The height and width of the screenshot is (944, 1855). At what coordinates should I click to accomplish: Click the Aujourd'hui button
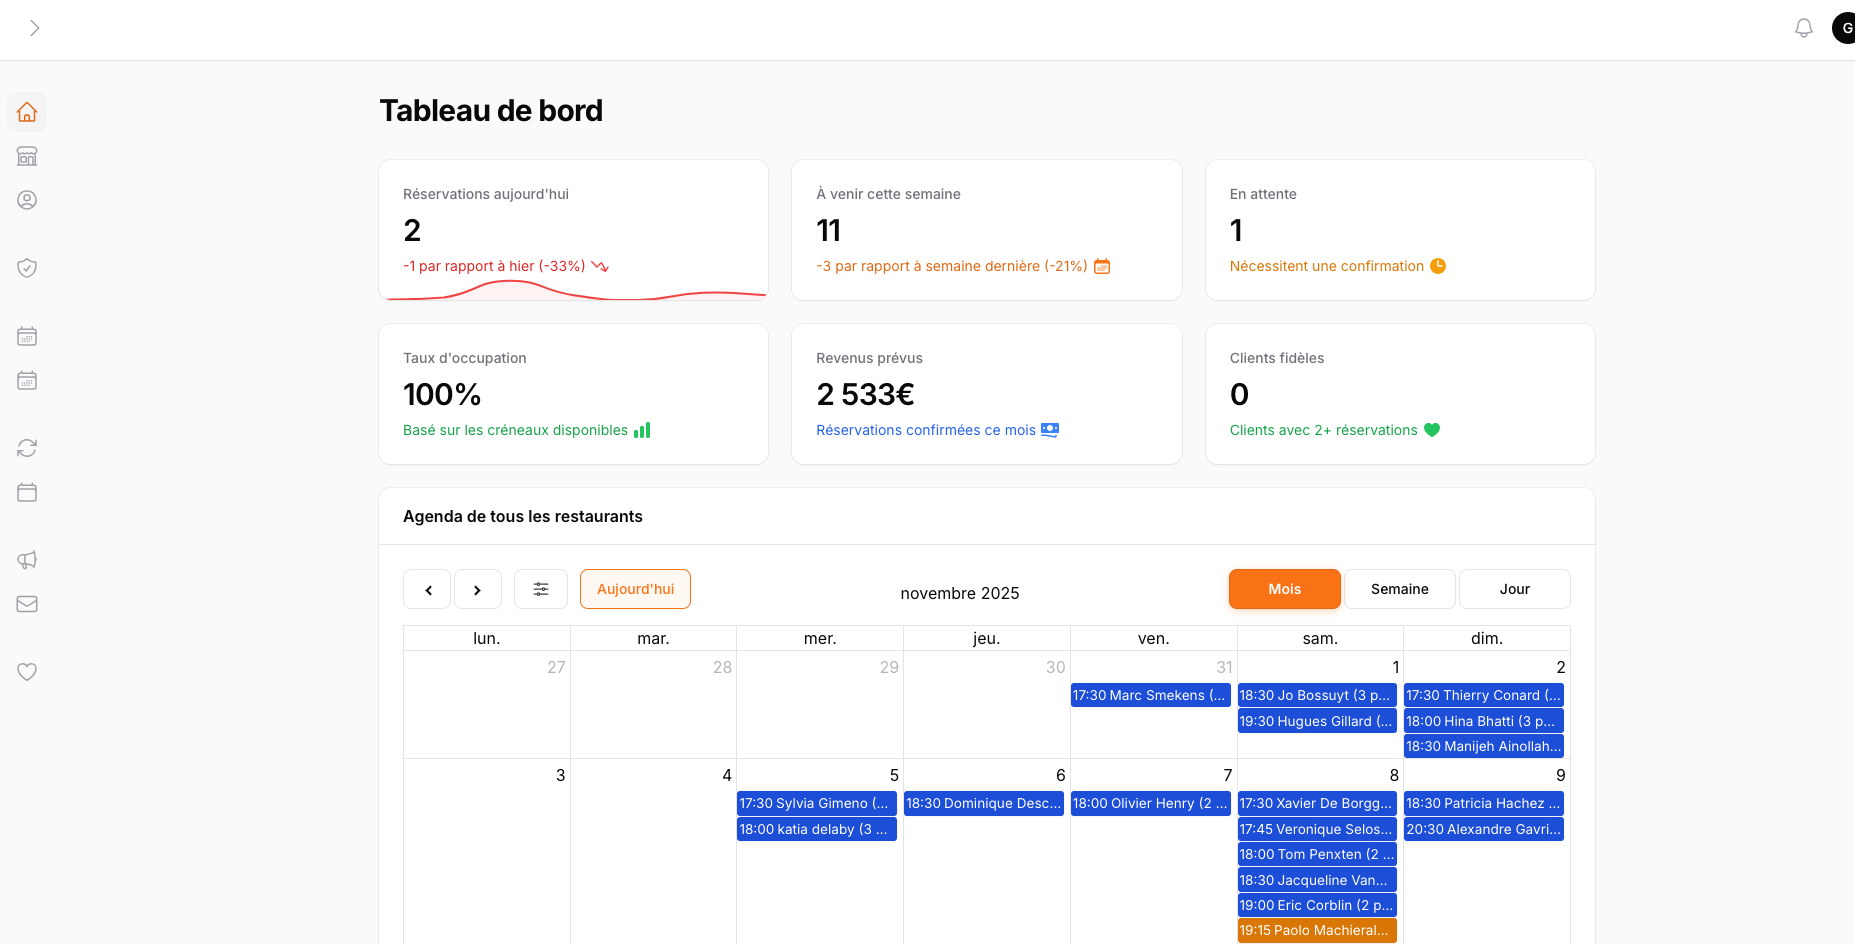coord(635,589)
